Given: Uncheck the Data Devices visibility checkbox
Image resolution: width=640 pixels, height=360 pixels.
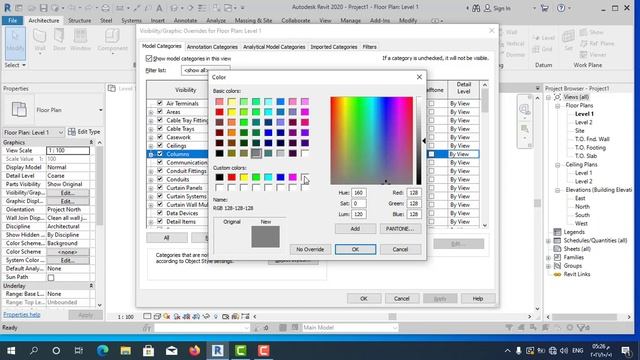Looking at the screenshot, I should pos(160,213).
